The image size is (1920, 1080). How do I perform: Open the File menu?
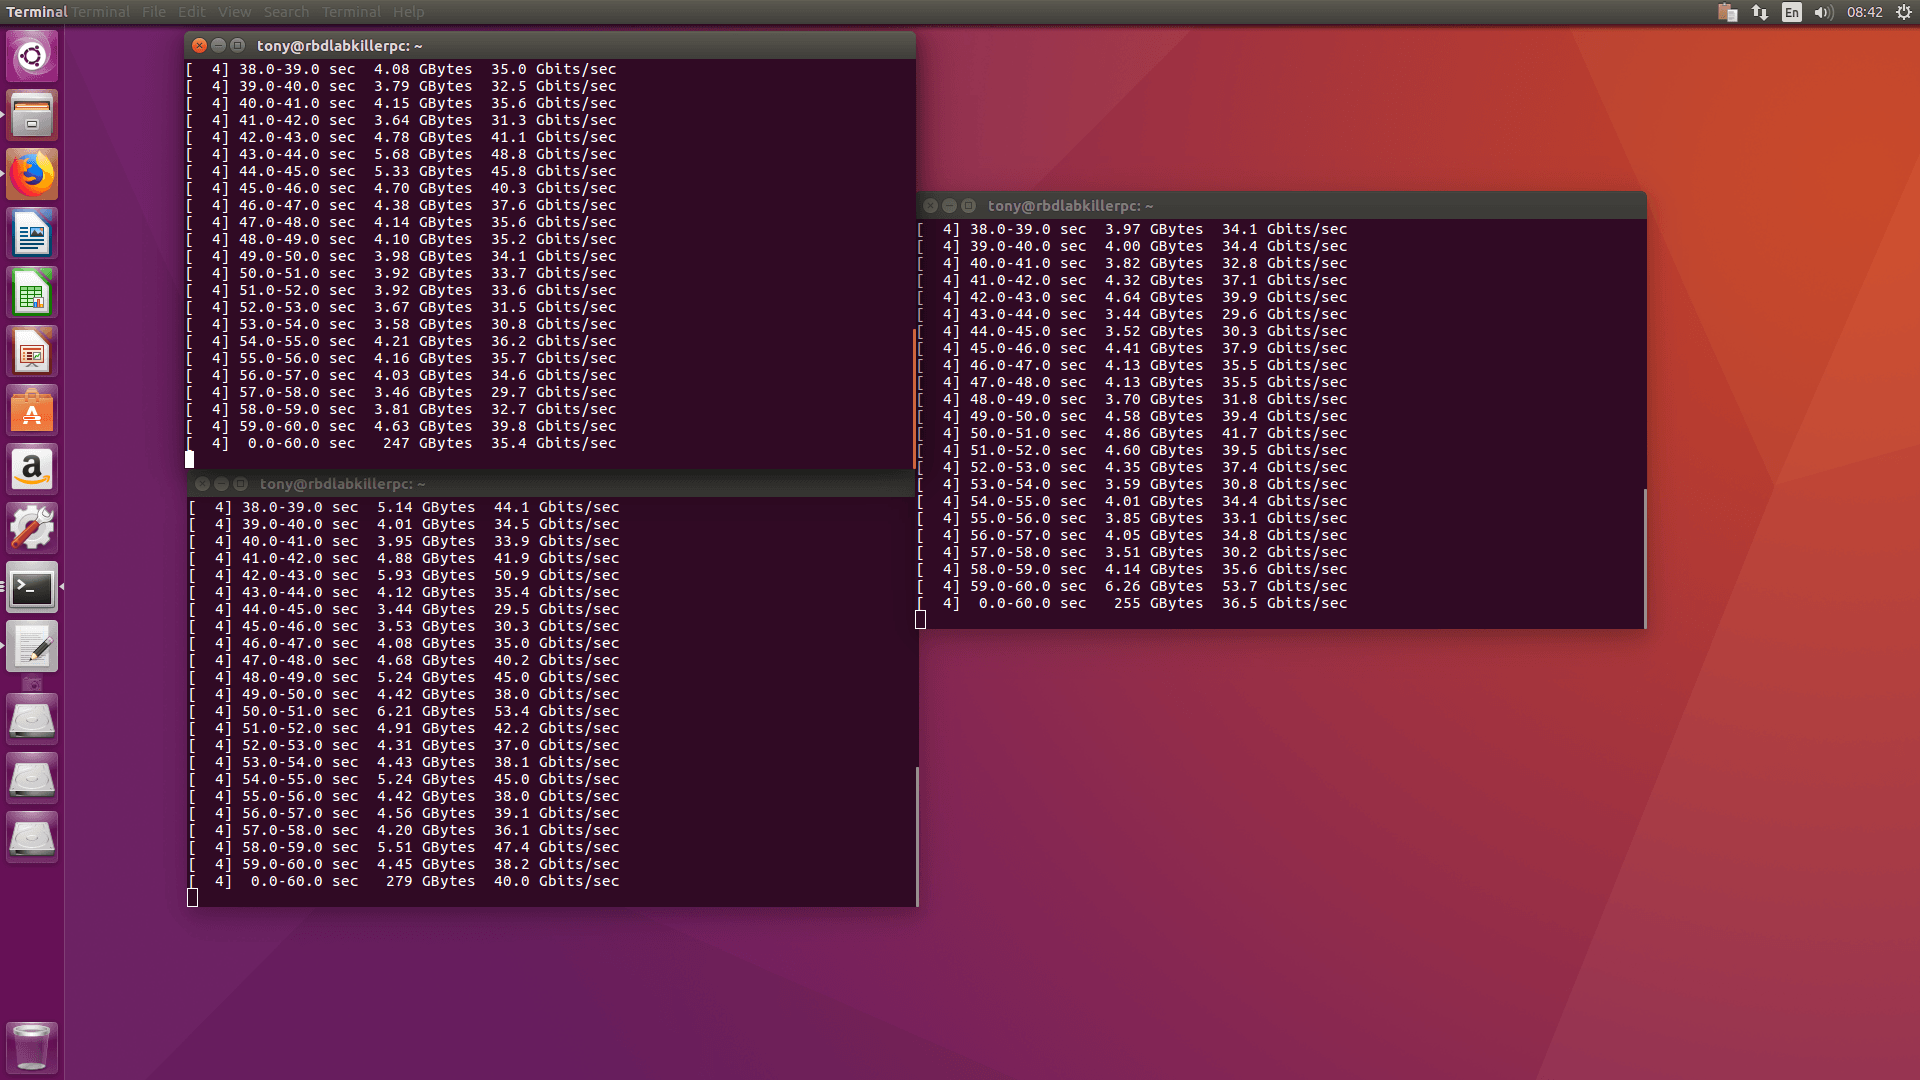pyautogui.click(x=154, y=12)
